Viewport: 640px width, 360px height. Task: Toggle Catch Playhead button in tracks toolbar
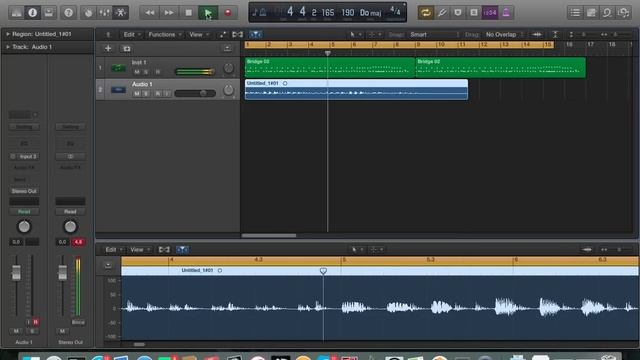point(256,35)
